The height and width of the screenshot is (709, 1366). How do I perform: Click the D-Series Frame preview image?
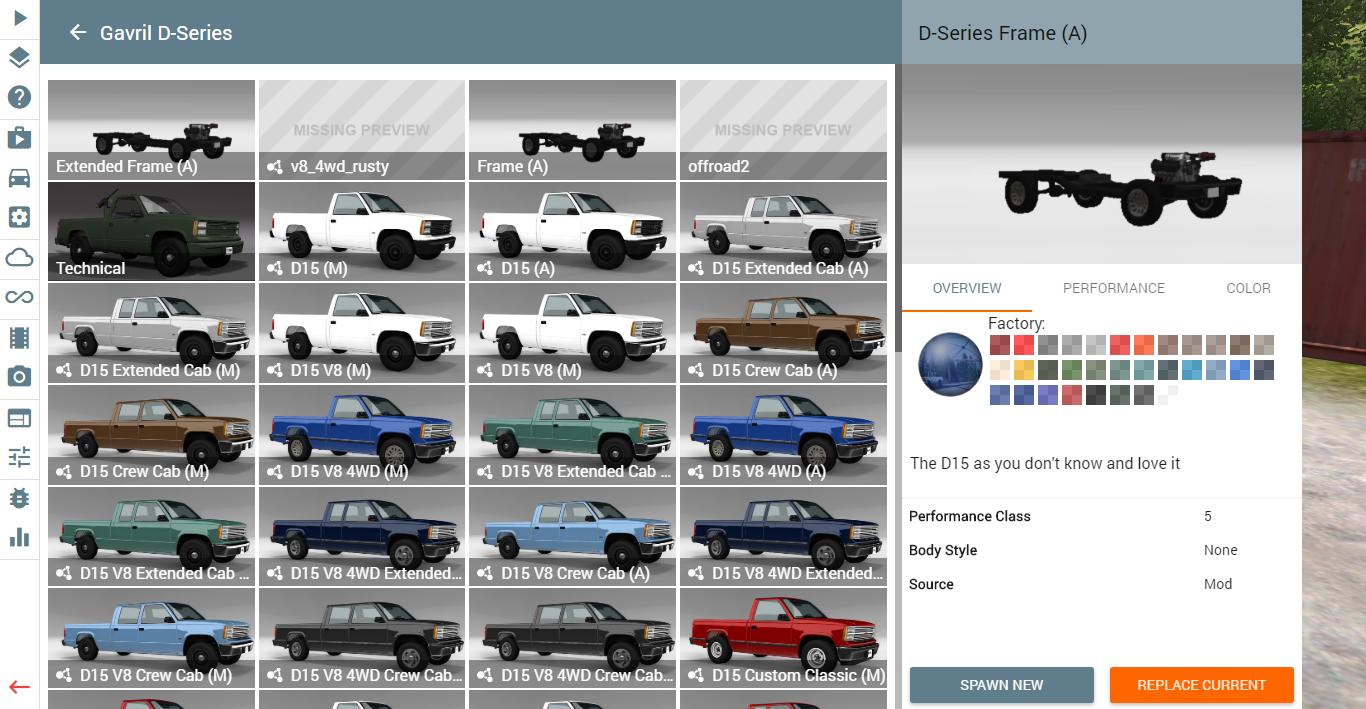click(1102, 165)
